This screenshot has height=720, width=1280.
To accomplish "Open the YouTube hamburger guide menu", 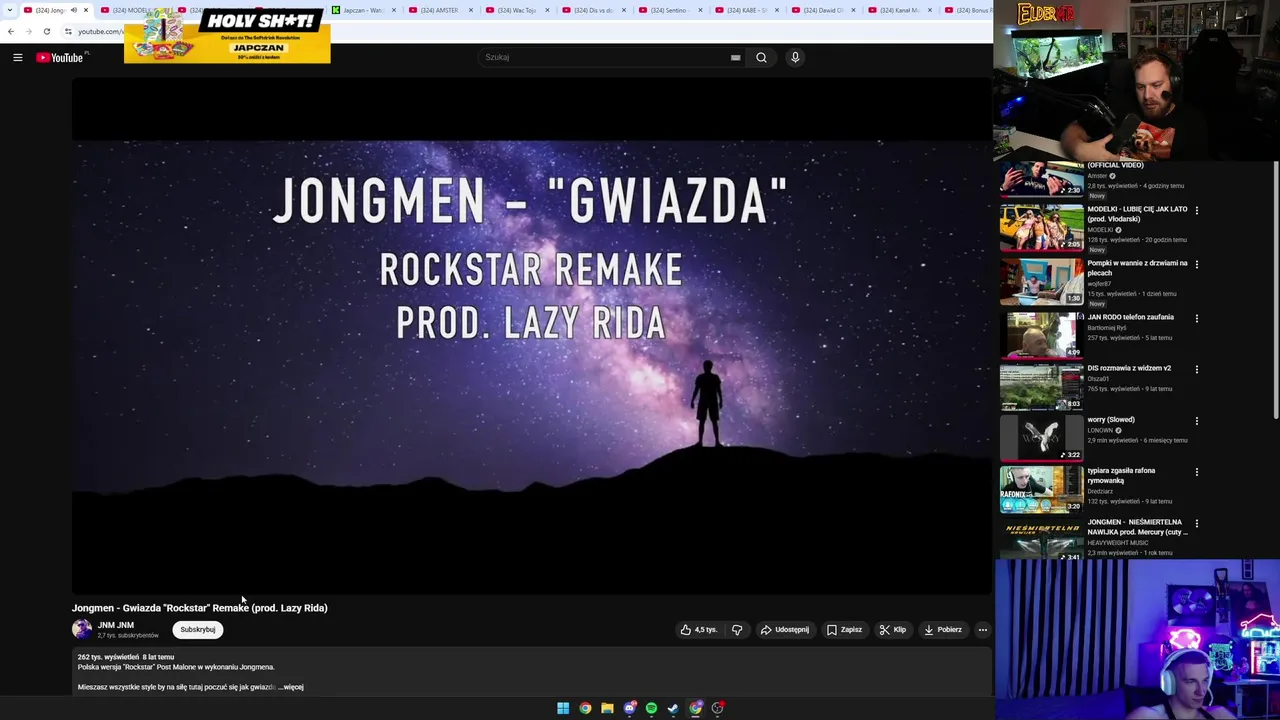I will (17, 57).
